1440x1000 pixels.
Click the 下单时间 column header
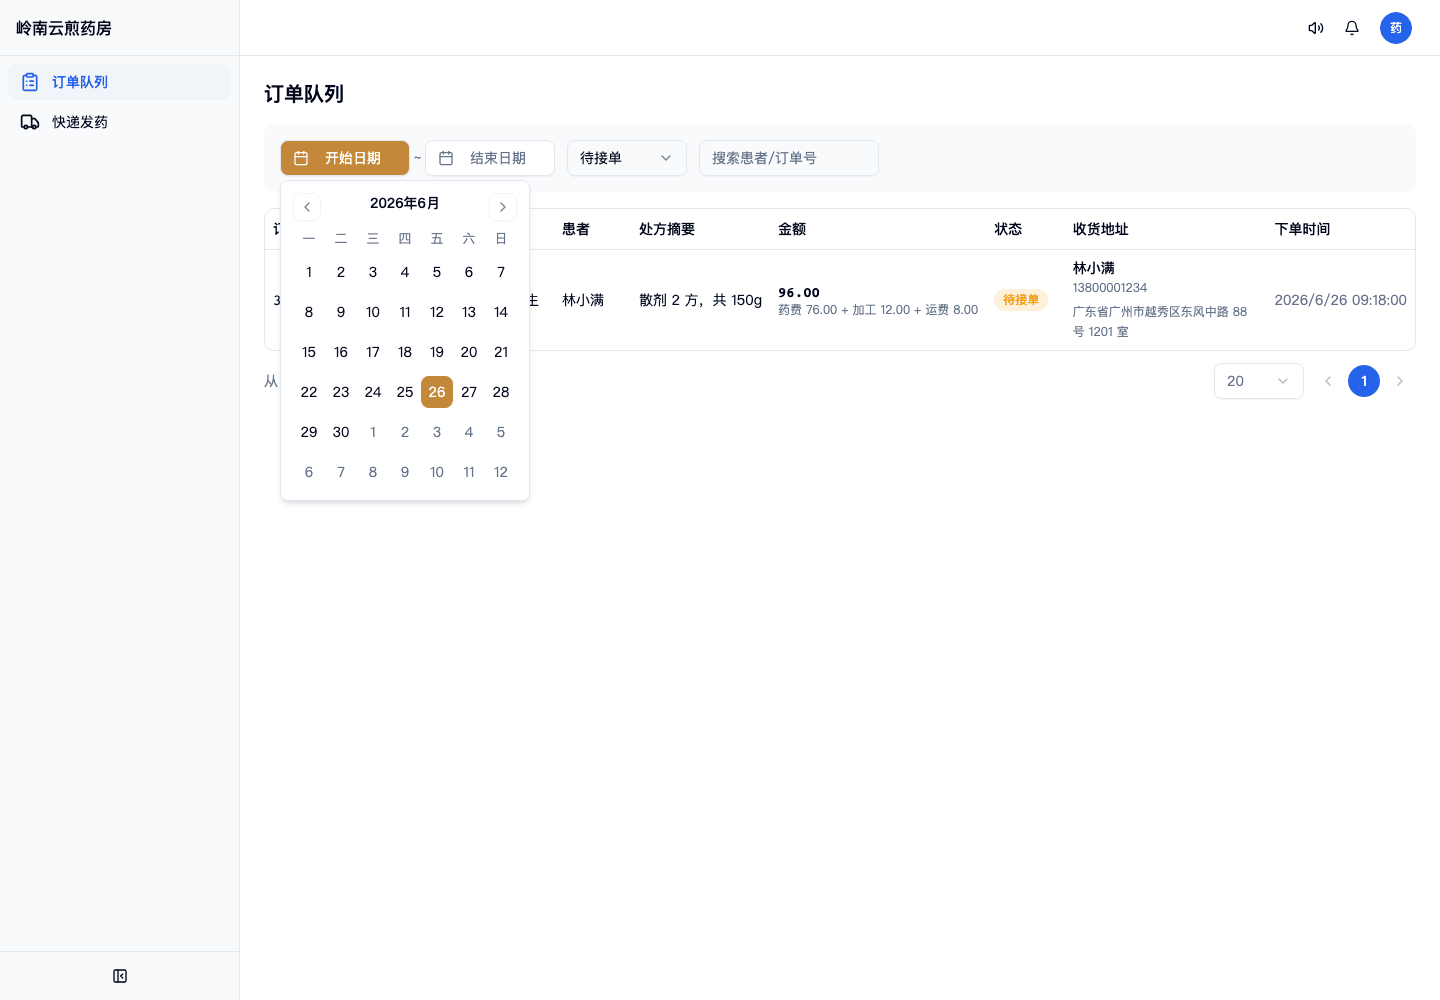[x=1303, y=229]
